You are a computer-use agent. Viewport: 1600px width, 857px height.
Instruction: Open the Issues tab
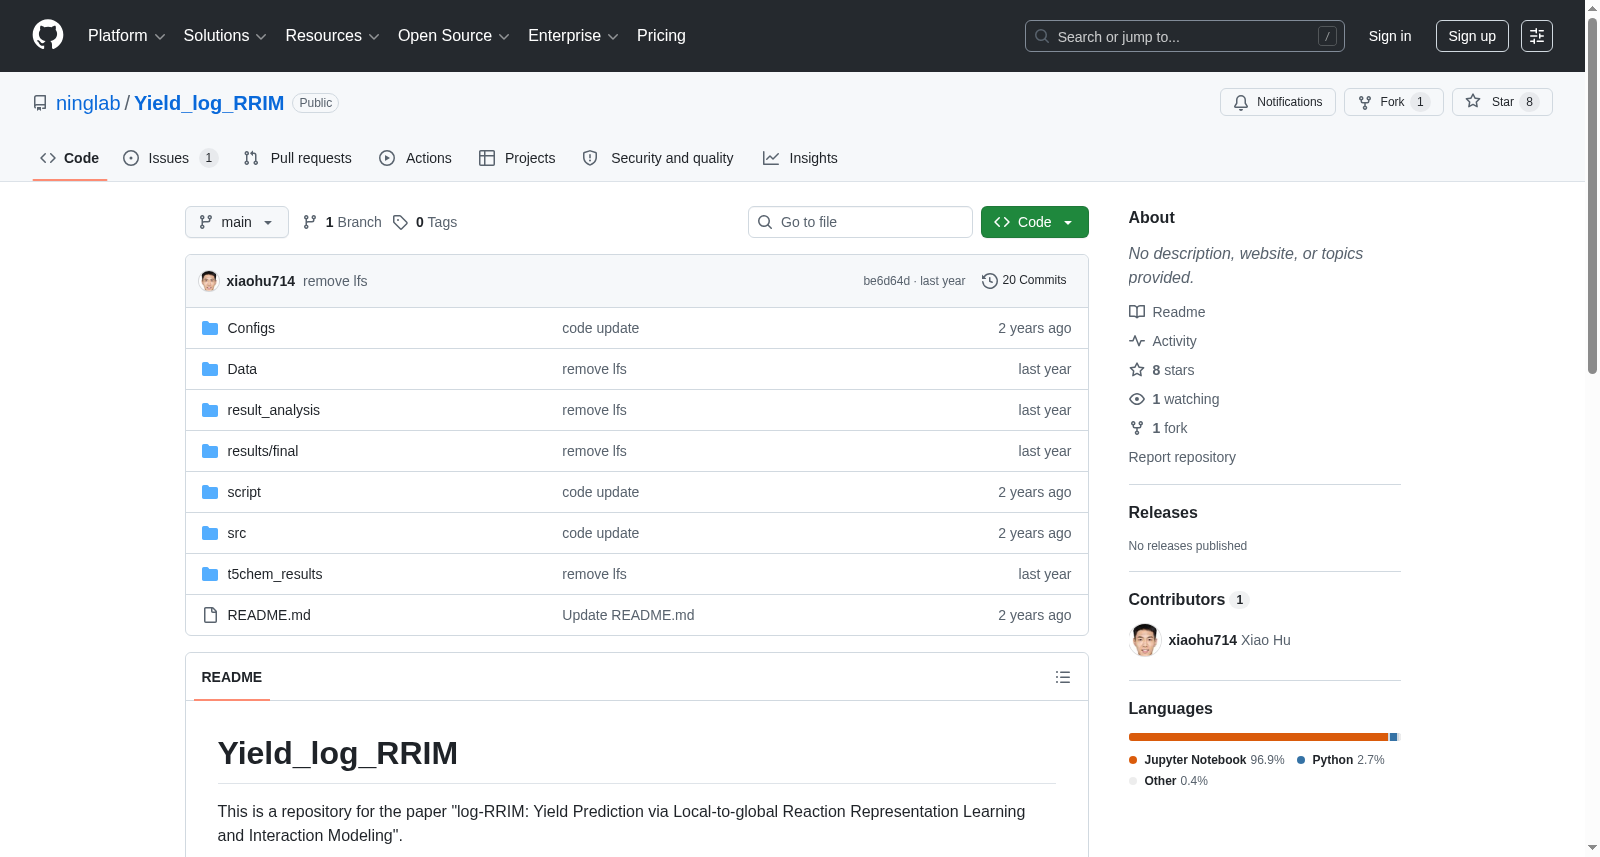tap(170, 158)
